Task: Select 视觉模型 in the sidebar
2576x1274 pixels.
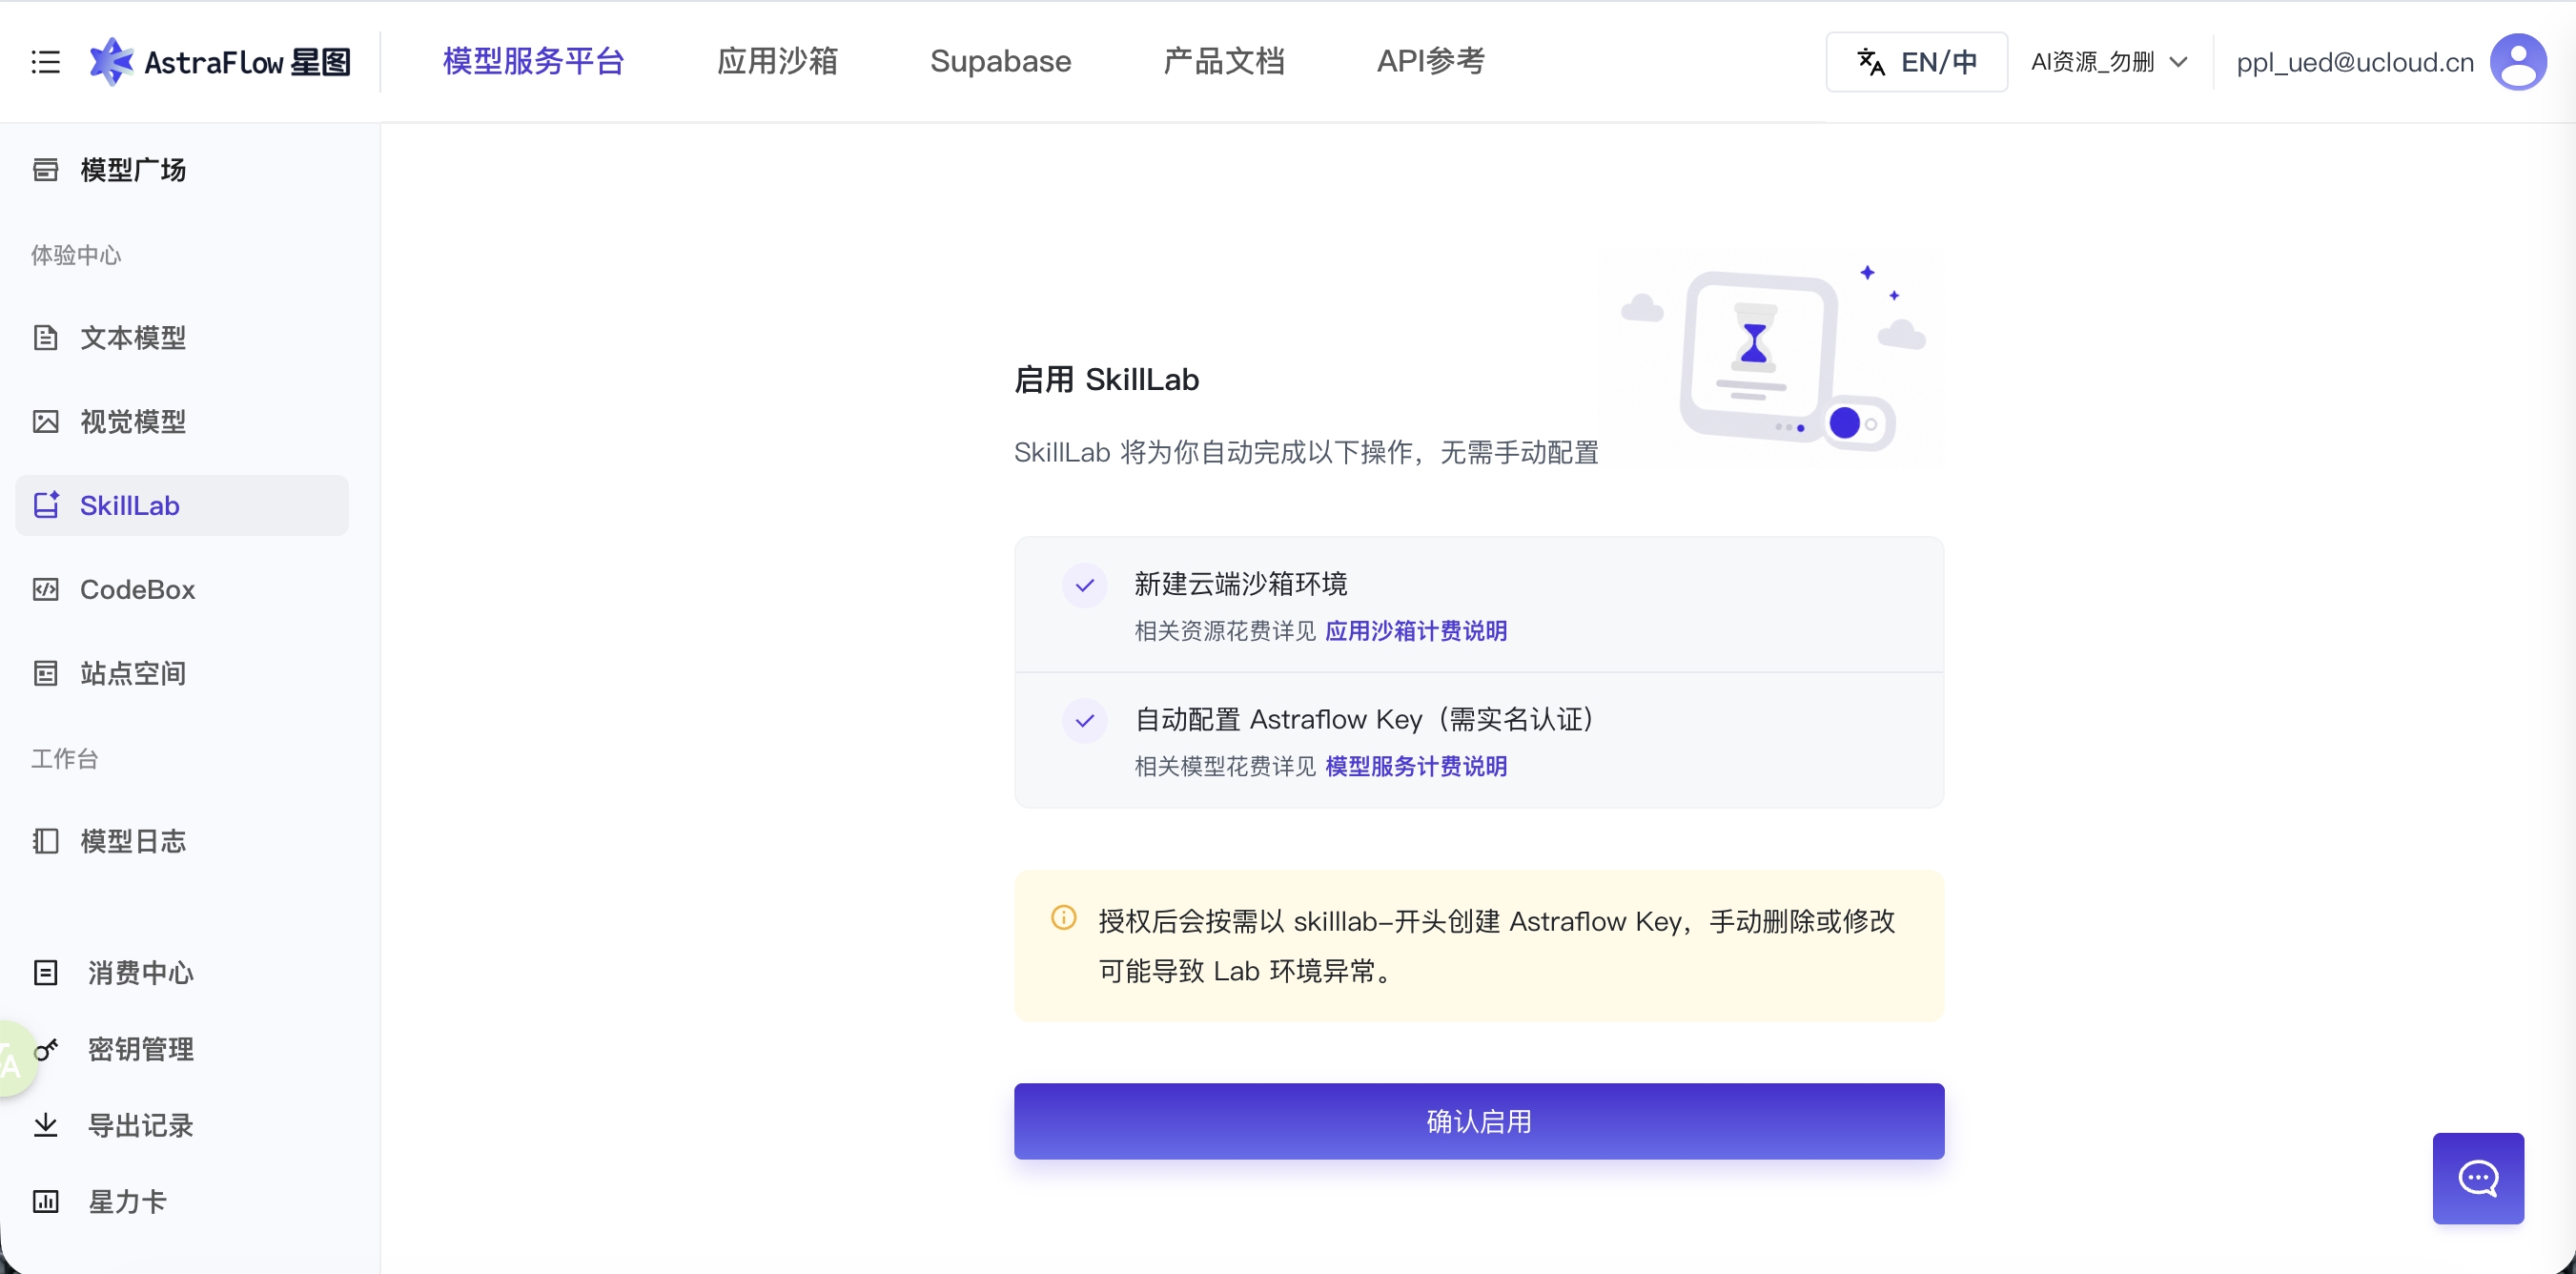Action: tap(181, 422)
